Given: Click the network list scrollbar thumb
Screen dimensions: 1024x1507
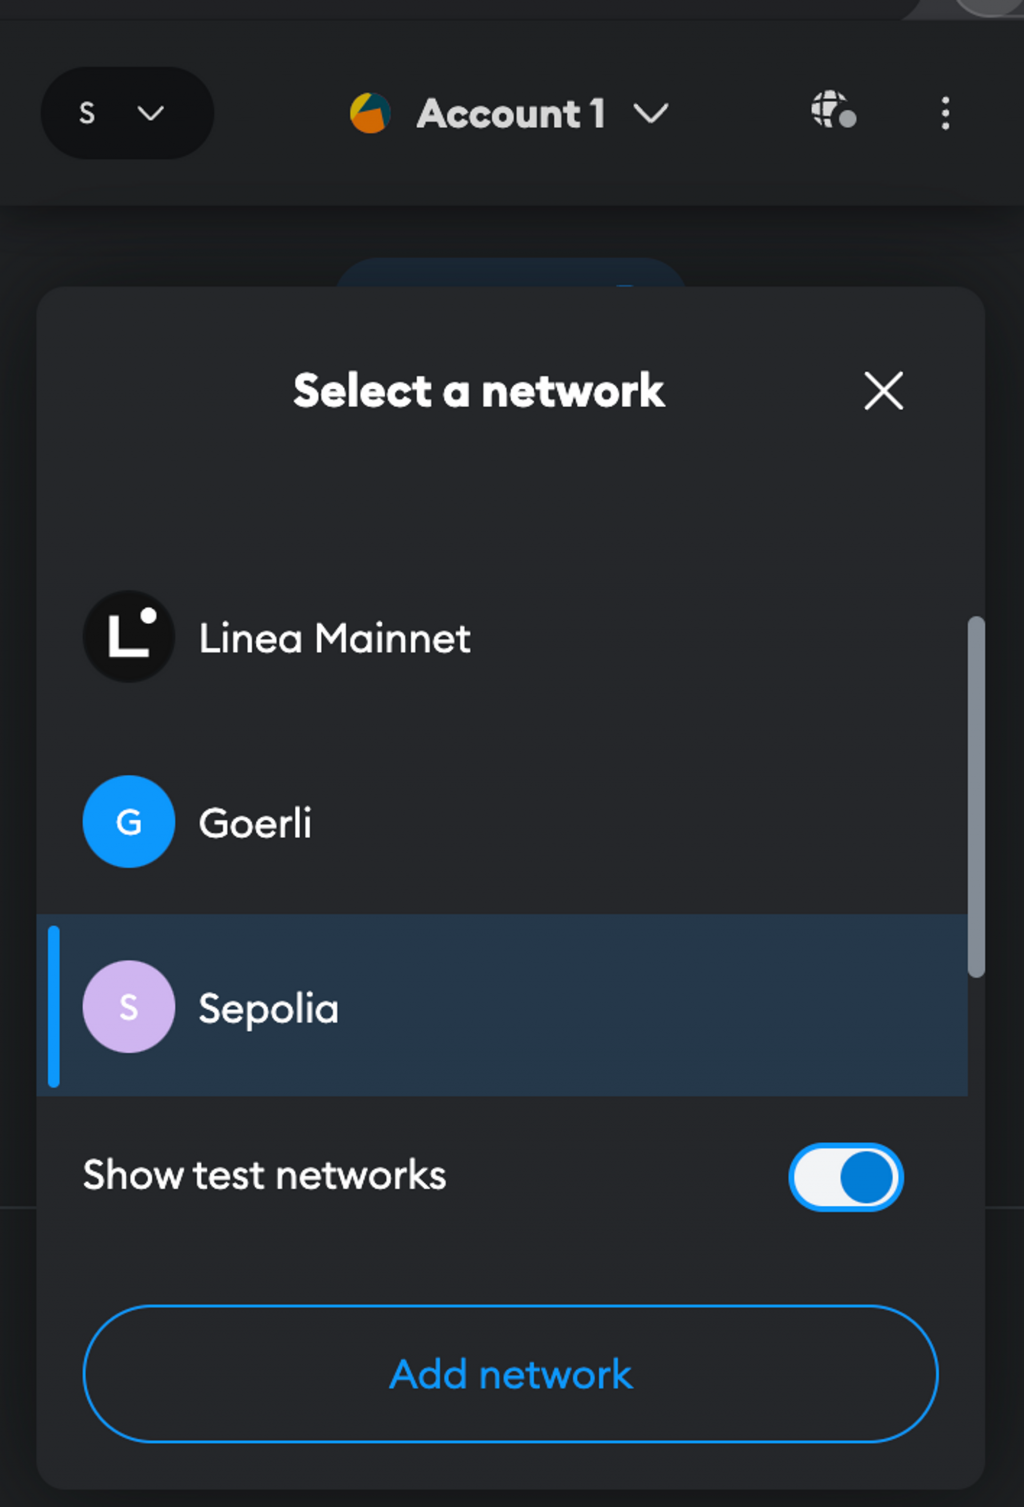Looking at the screenshot, I should [x=976, y=796].
